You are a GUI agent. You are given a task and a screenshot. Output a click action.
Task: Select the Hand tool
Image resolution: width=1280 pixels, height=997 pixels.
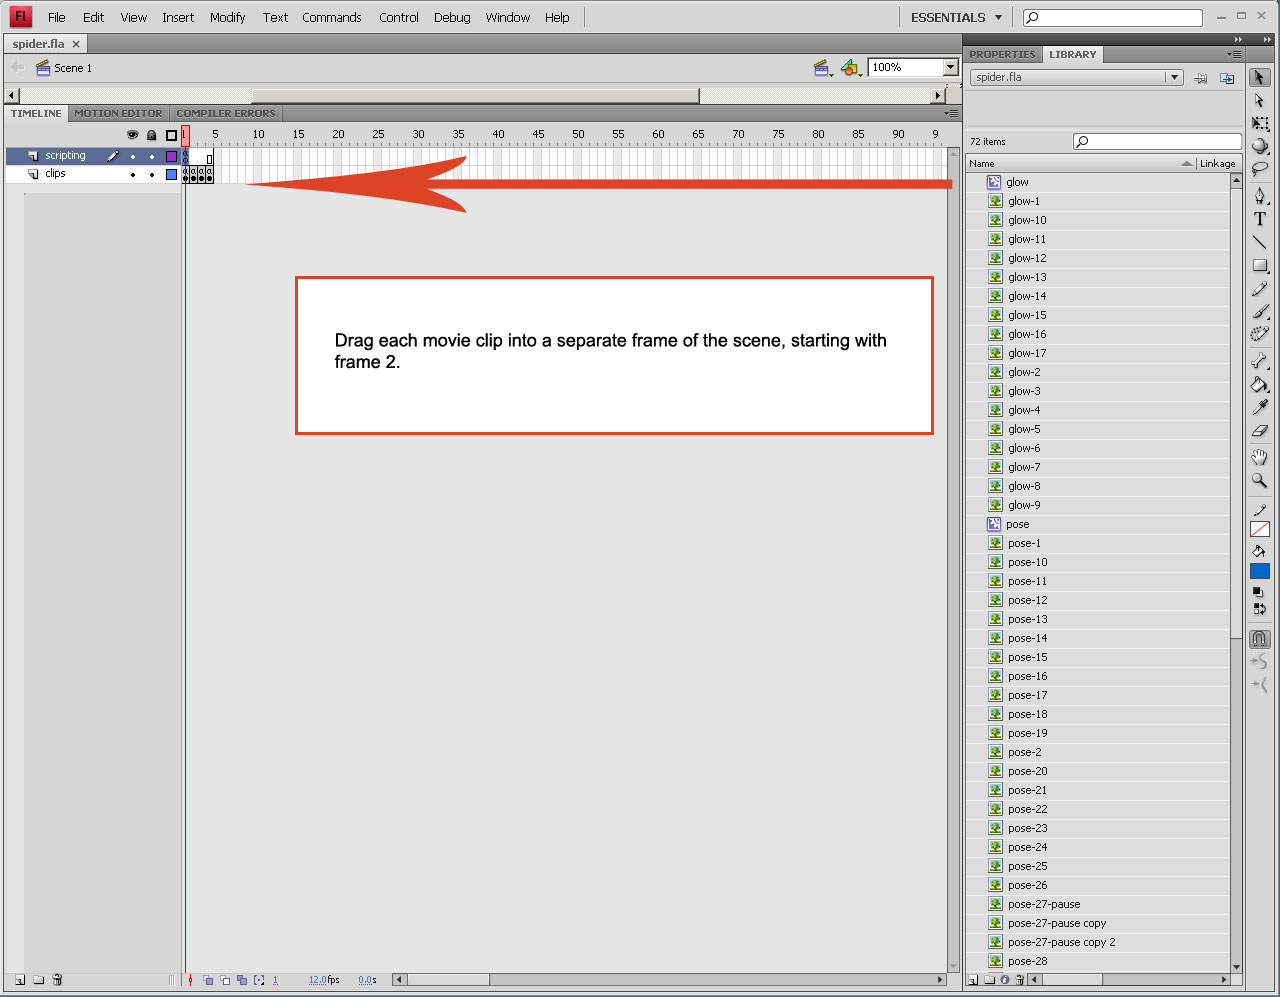click(1259, 457)
